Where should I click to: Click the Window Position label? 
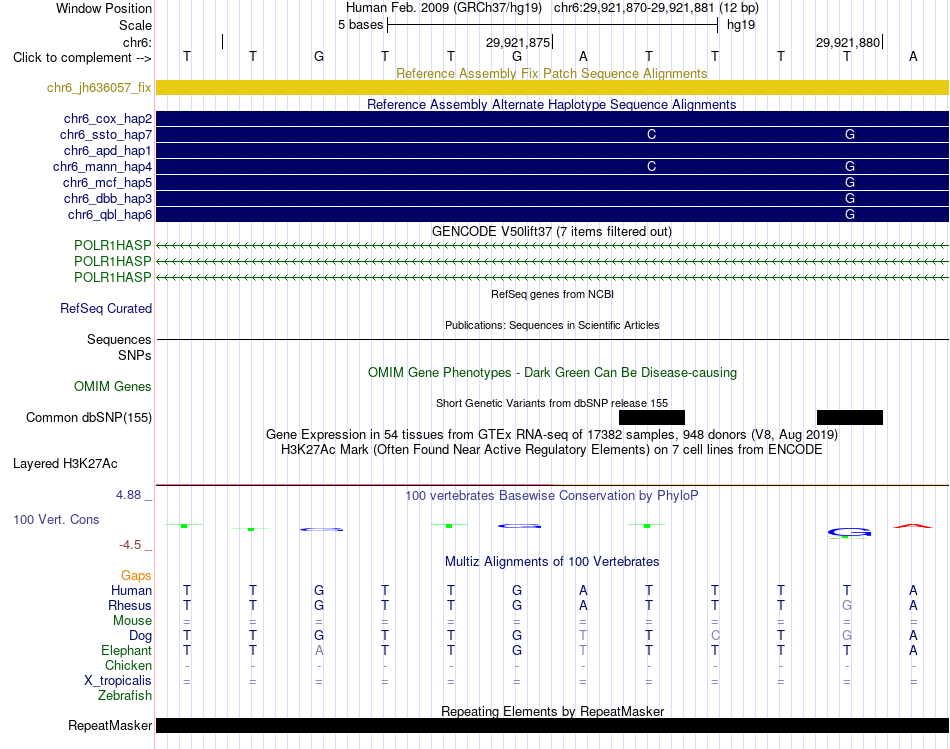coord(104,8)
